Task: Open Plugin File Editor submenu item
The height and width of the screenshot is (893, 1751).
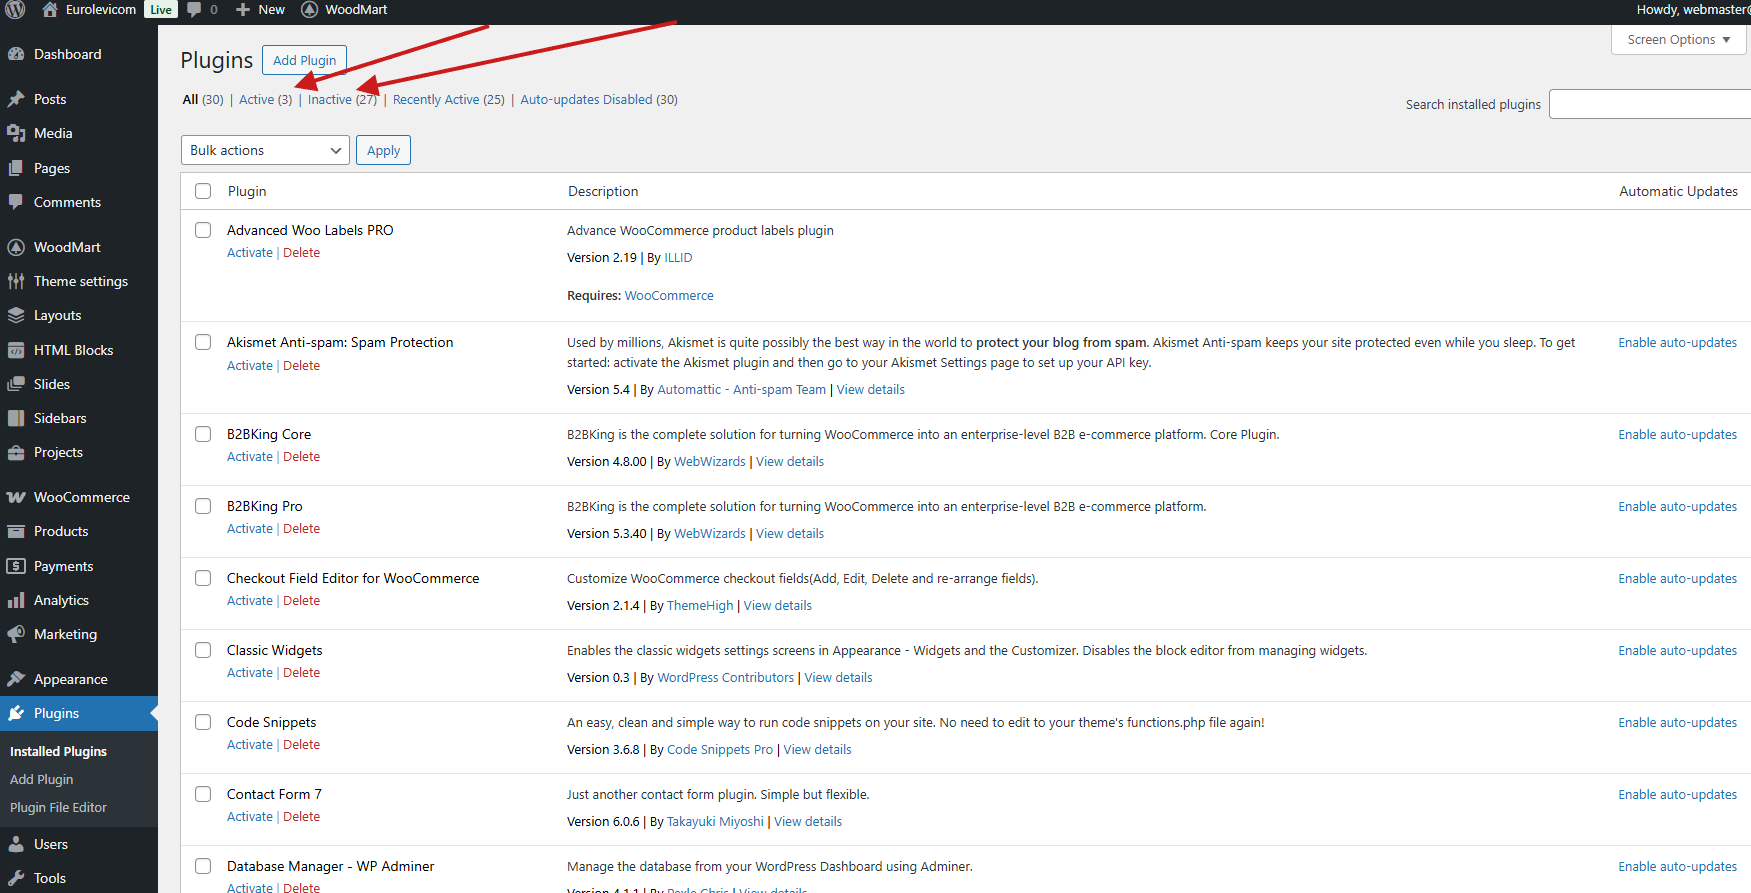Action: pyautogui.click(x=58, y=807)
